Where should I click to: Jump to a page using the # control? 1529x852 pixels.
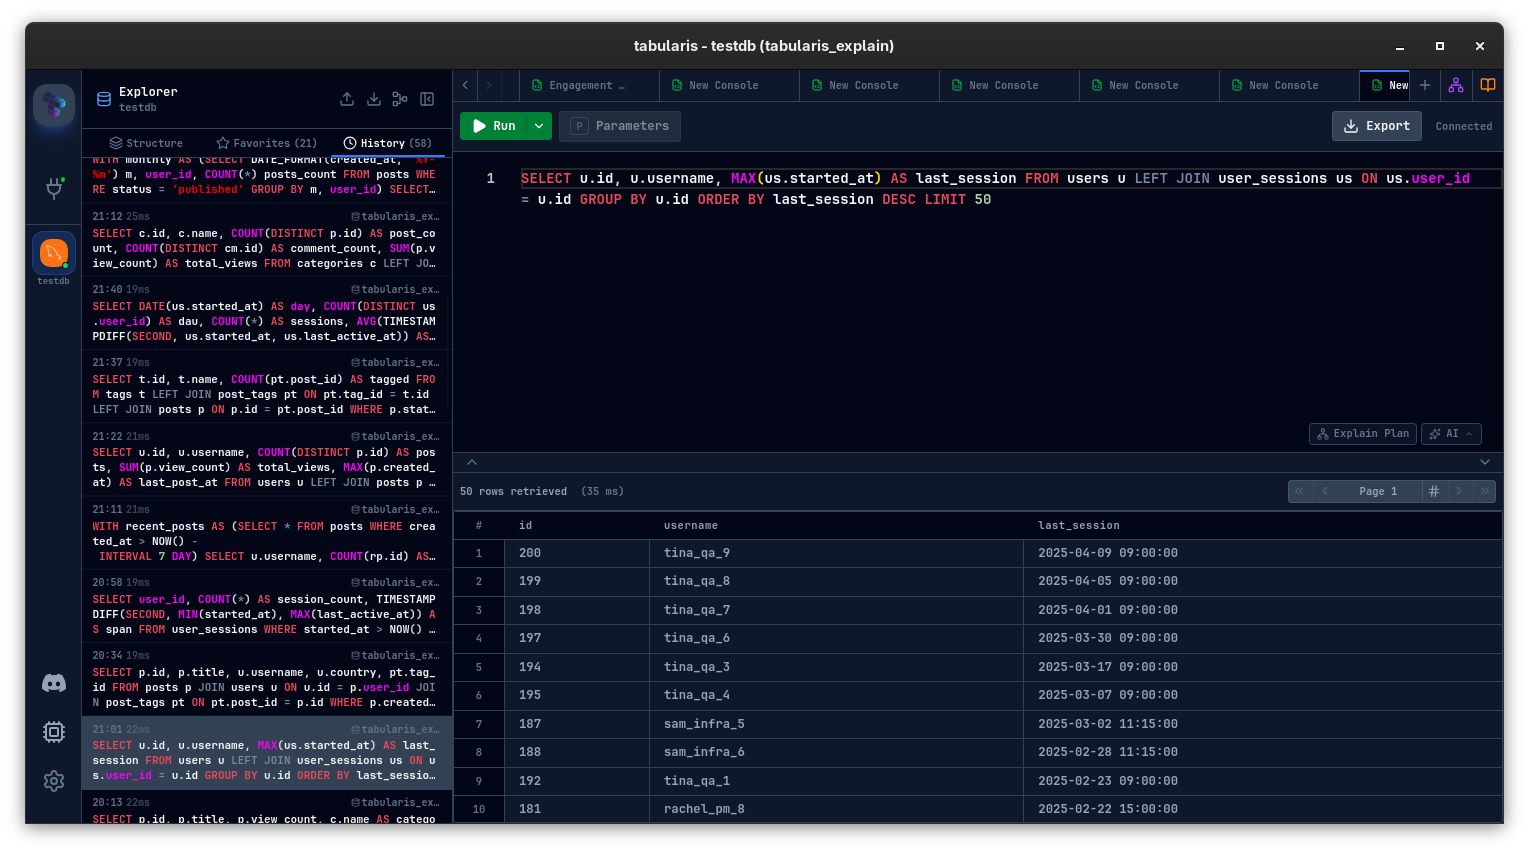[x=1434, y=491]
